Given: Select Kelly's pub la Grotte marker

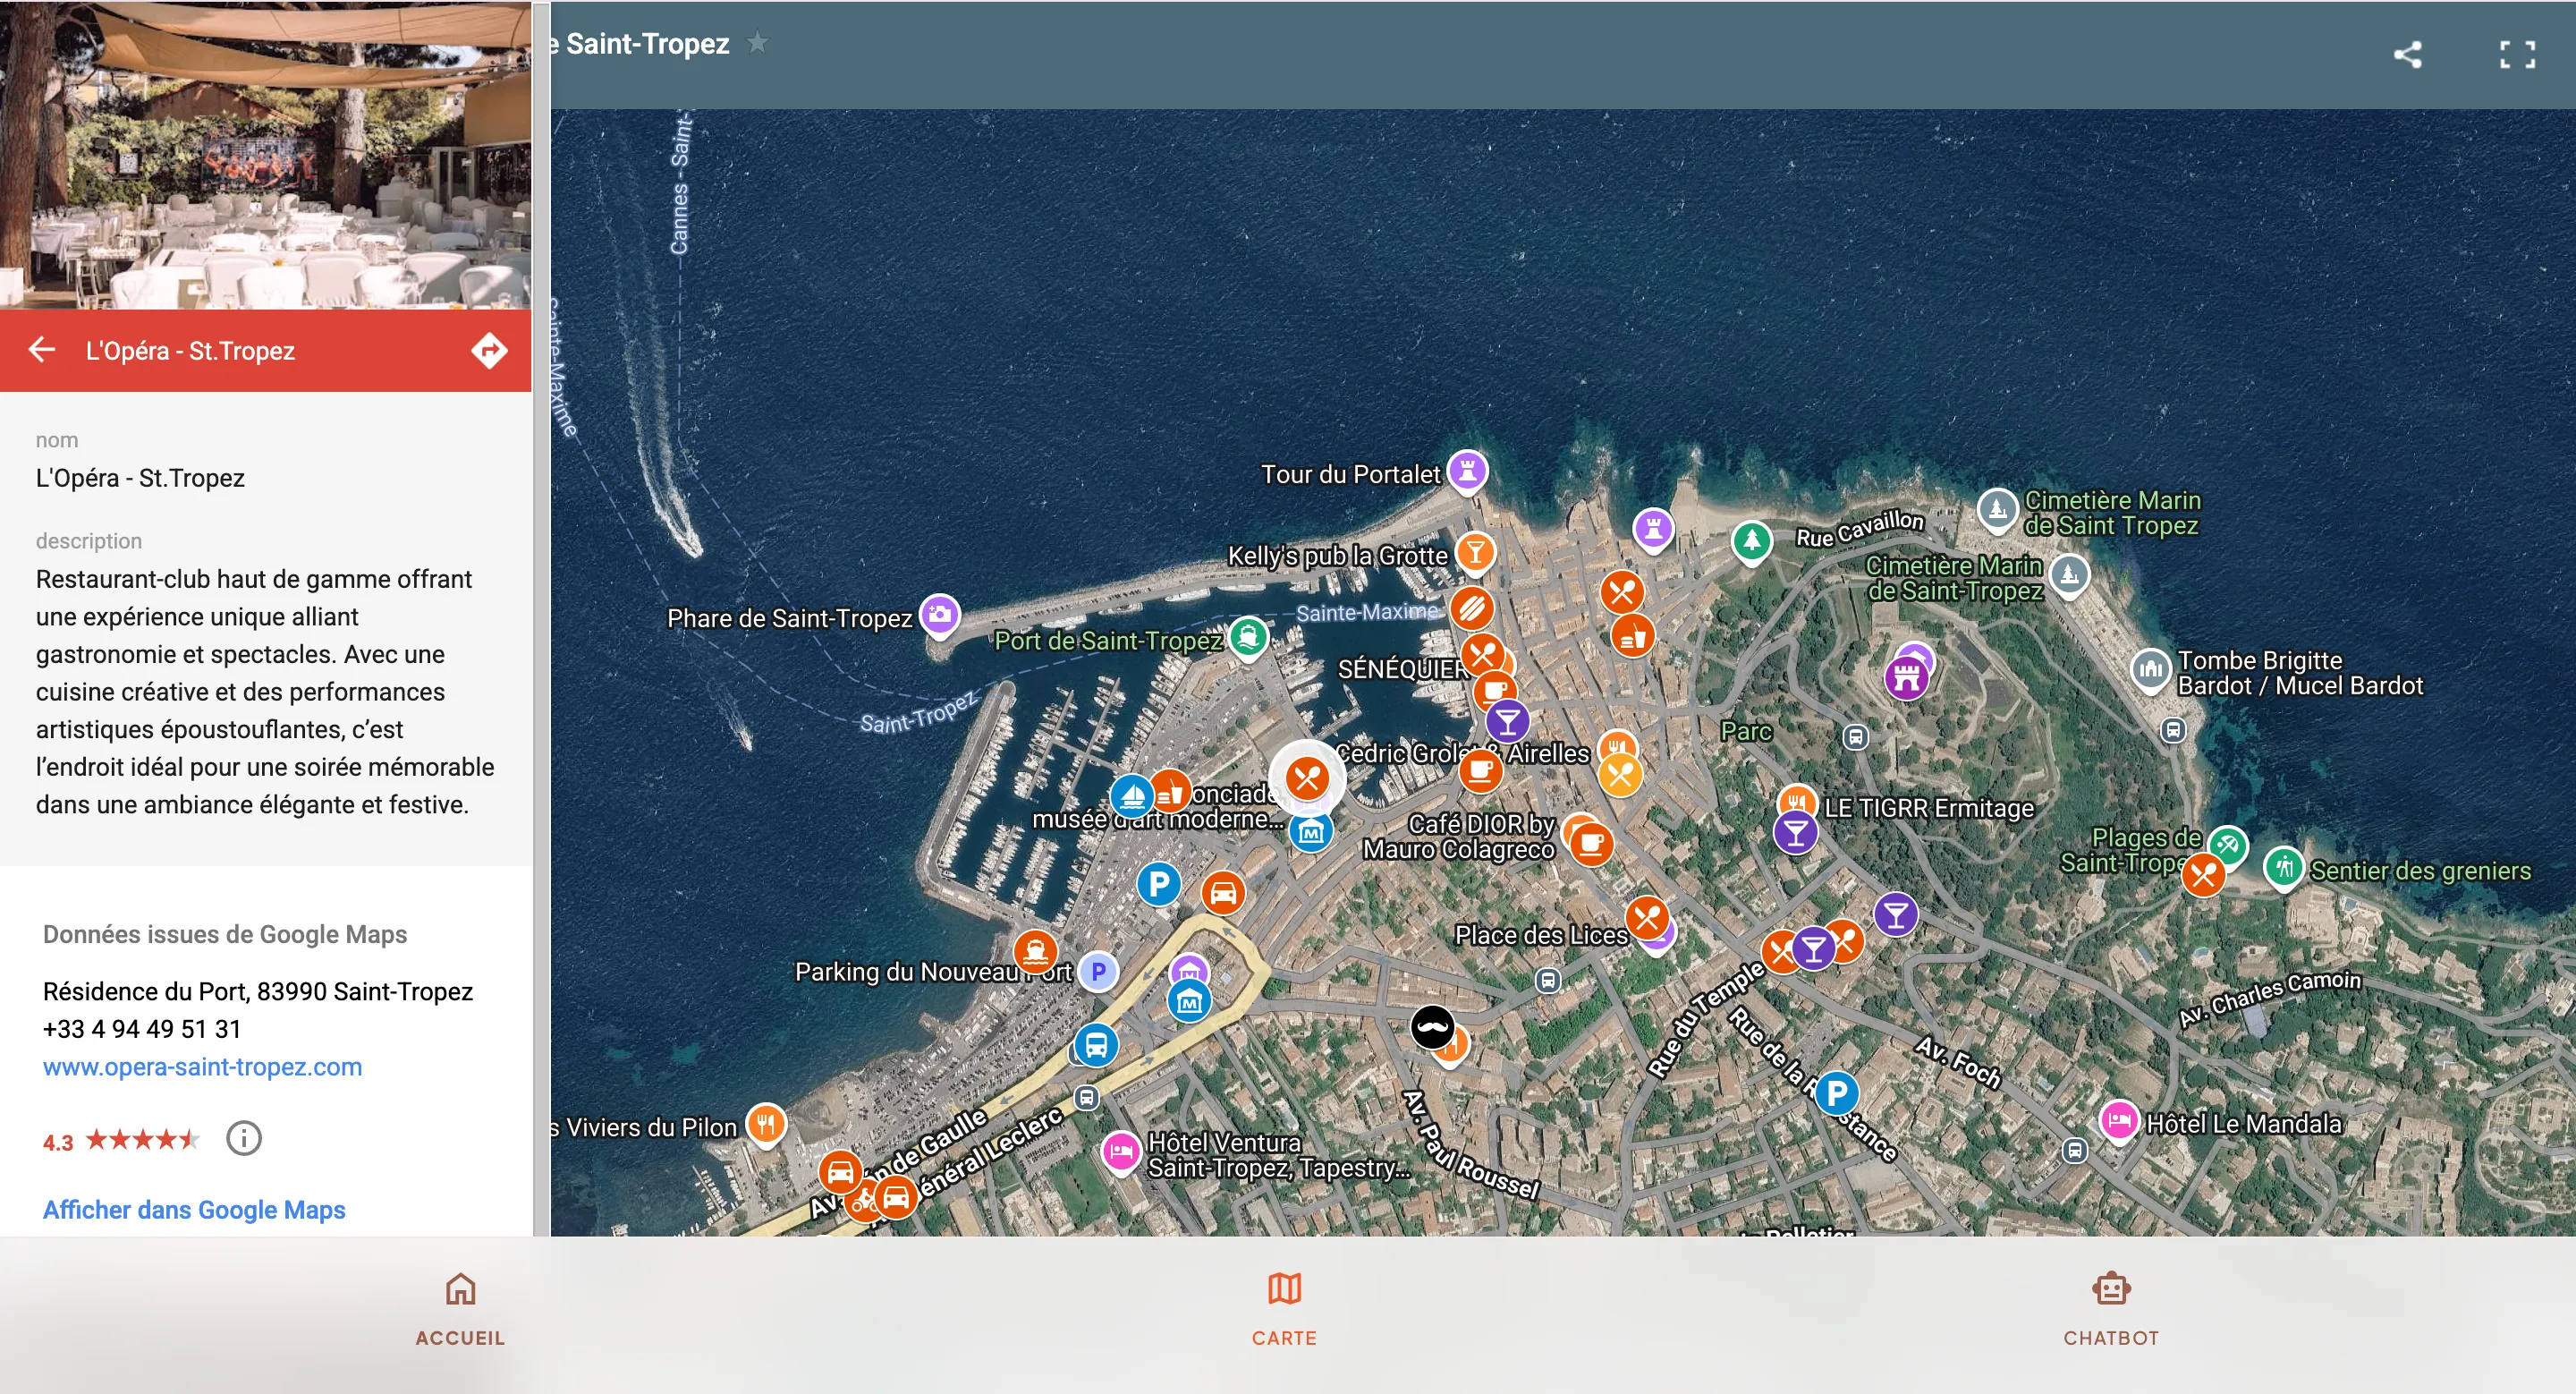Looking at the screenshot, I should (x=1475, y=552).
